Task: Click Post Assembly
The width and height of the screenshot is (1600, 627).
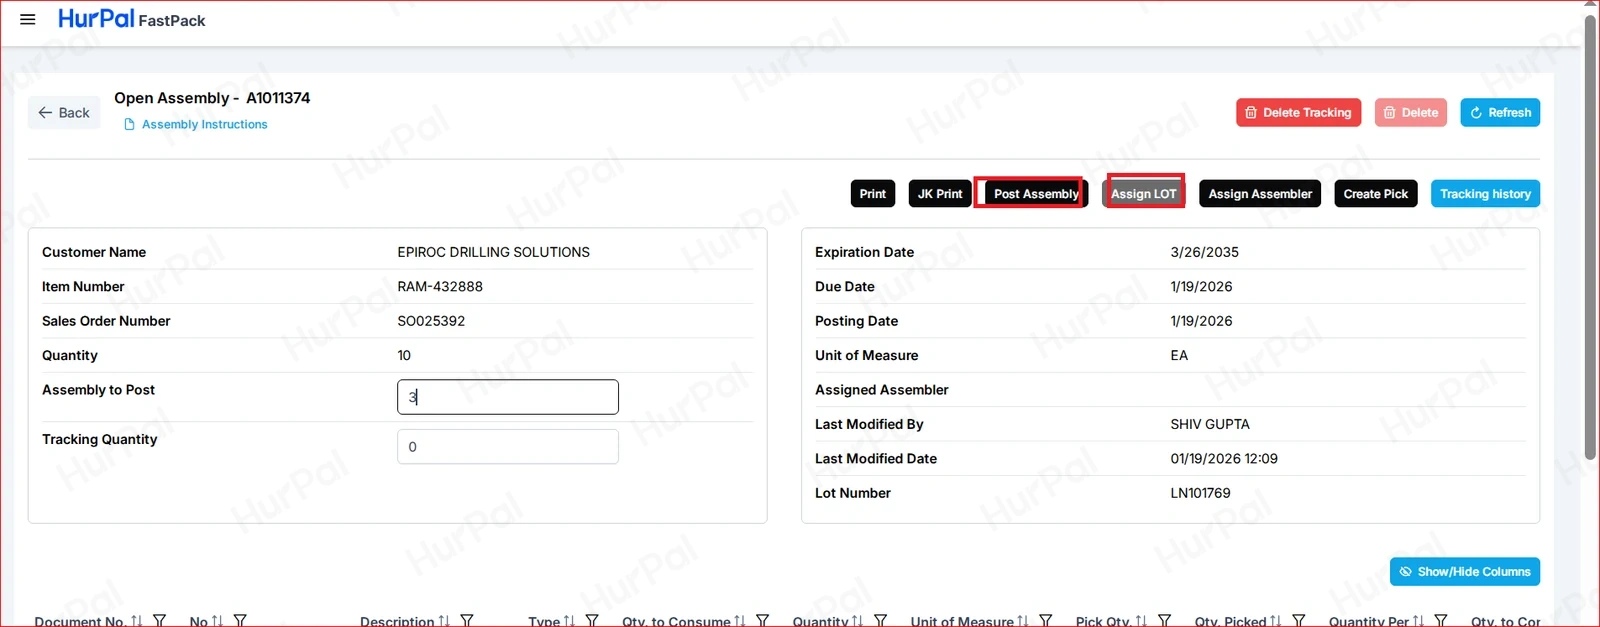Action: tap(1035, 194)
